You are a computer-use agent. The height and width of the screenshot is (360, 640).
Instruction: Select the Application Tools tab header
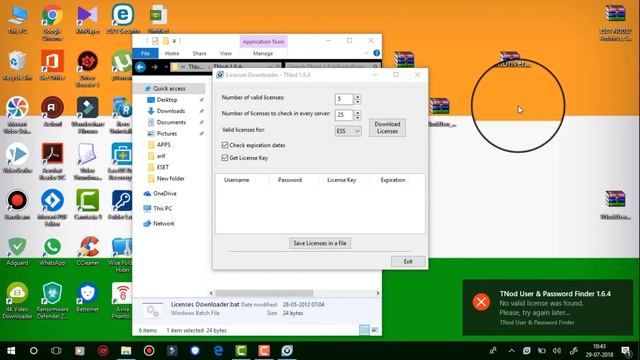263,41
